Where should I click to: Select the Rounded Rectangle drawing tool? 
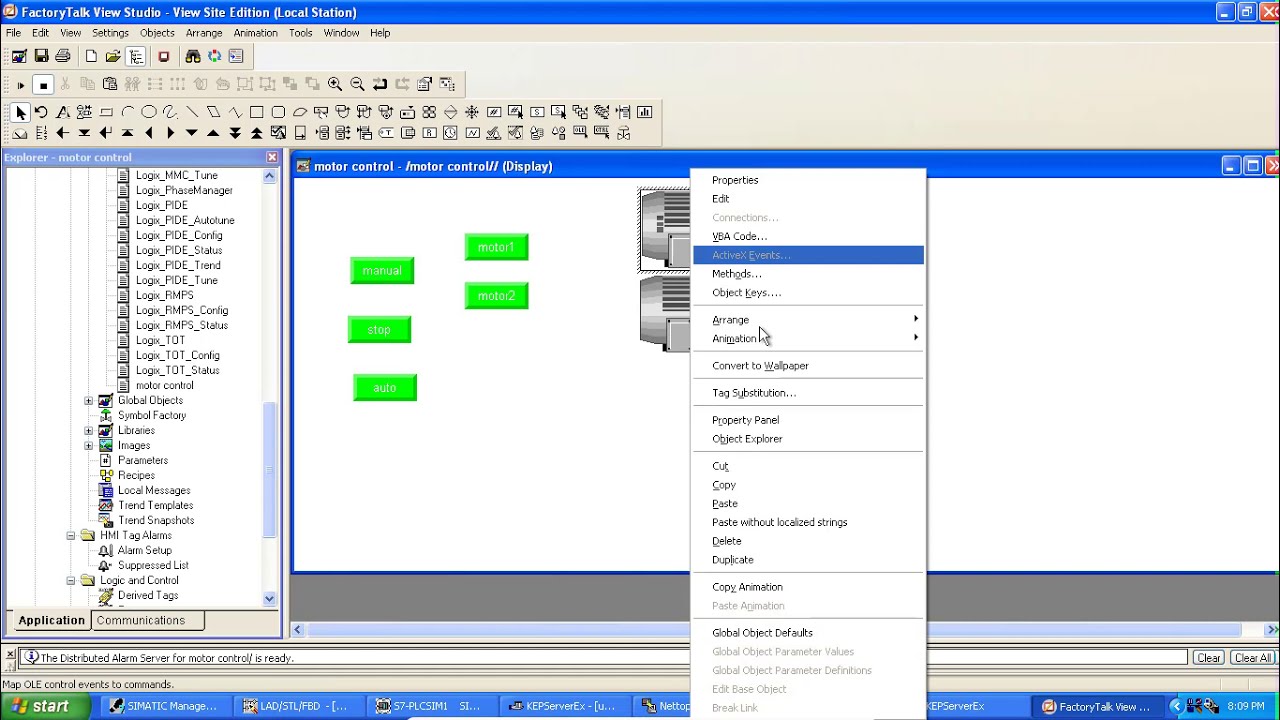click(278, 112)
